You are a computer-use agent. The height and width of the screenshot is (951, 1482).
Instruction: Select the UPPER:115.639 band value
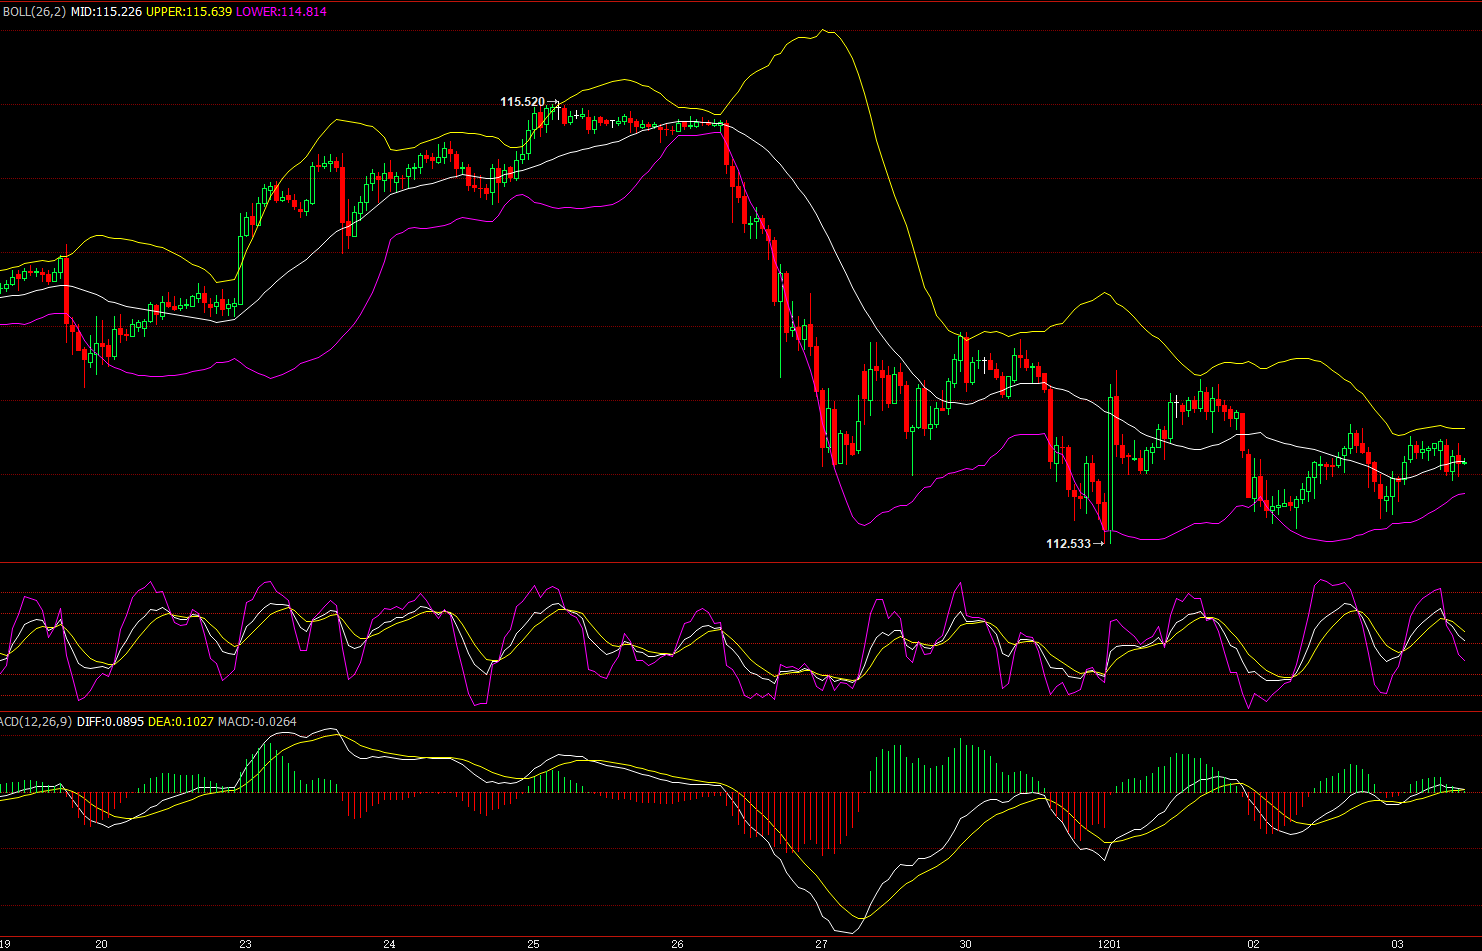[x=189, y=12]
